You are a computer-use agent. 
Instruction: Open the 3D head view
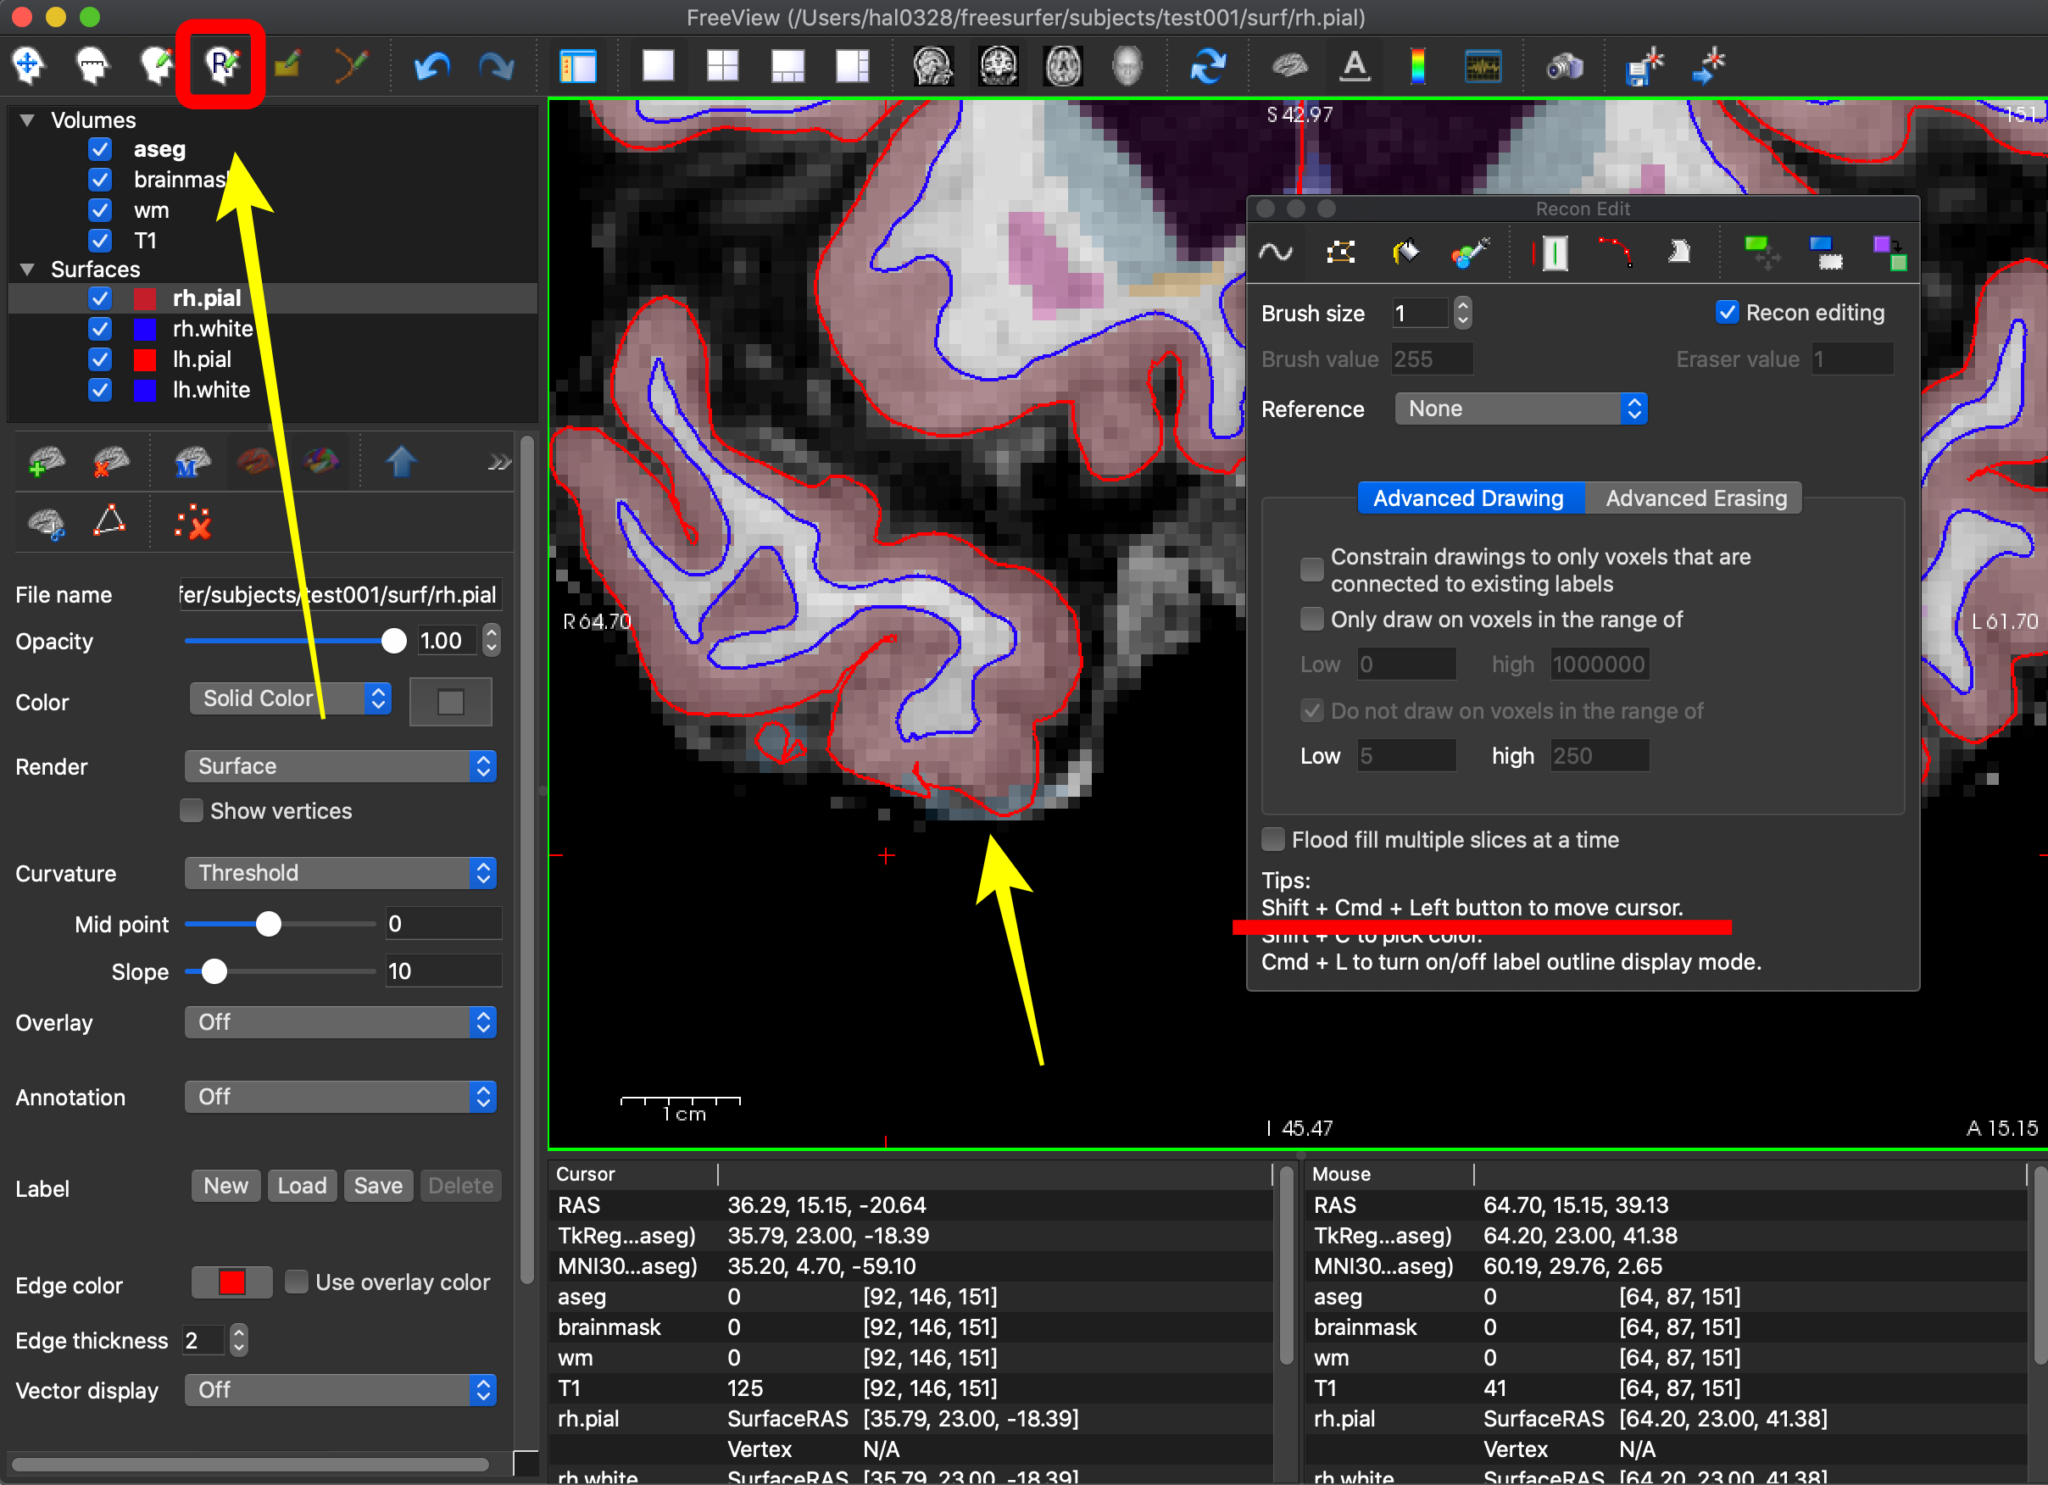coord(1127,66)
